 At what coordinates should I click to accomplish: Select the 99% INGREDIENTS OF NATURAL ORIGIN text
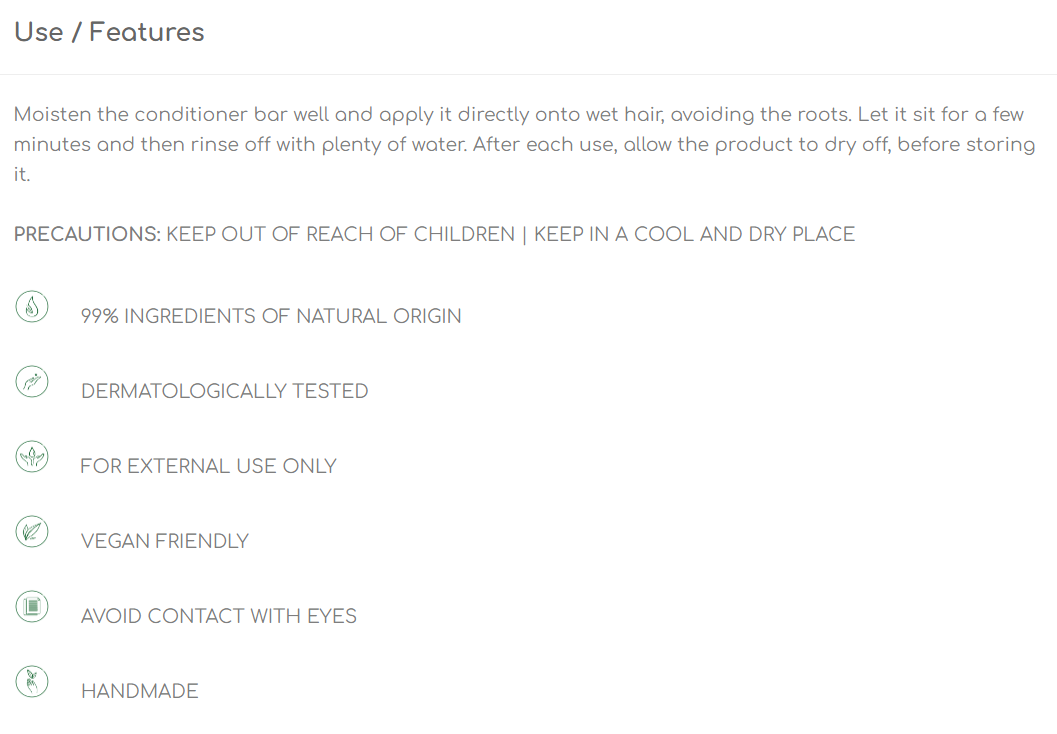coord(271,316)
